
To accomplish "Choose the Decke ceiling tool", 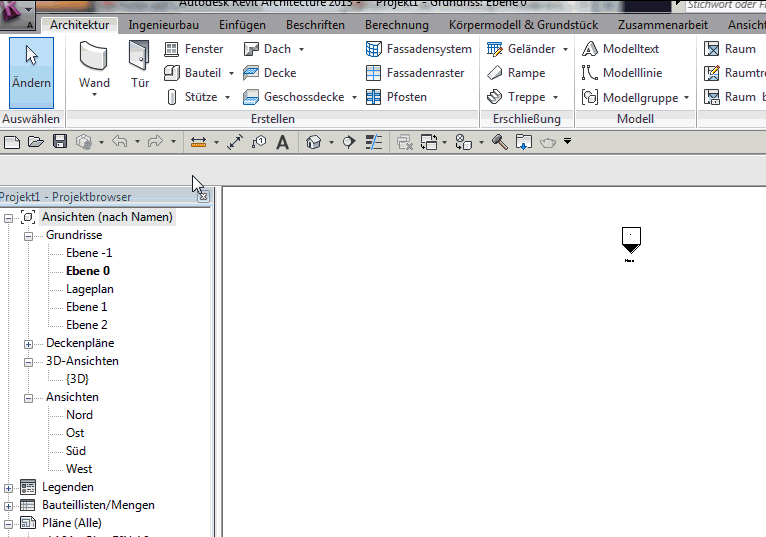I will click(270, 73).
